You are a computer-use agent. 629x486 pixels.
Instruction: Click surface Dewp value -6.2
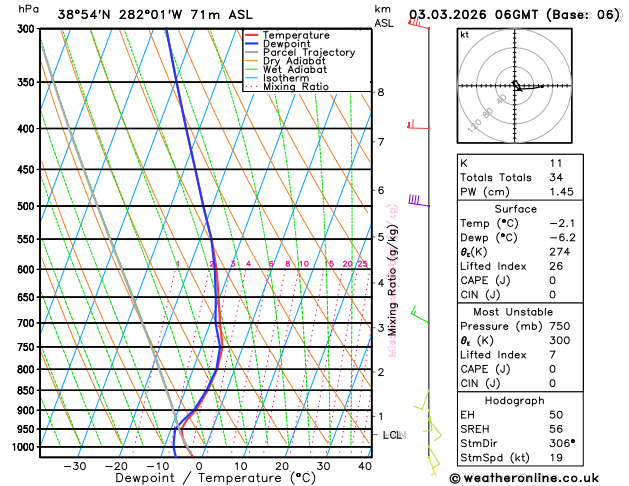(x=562, y=237)
